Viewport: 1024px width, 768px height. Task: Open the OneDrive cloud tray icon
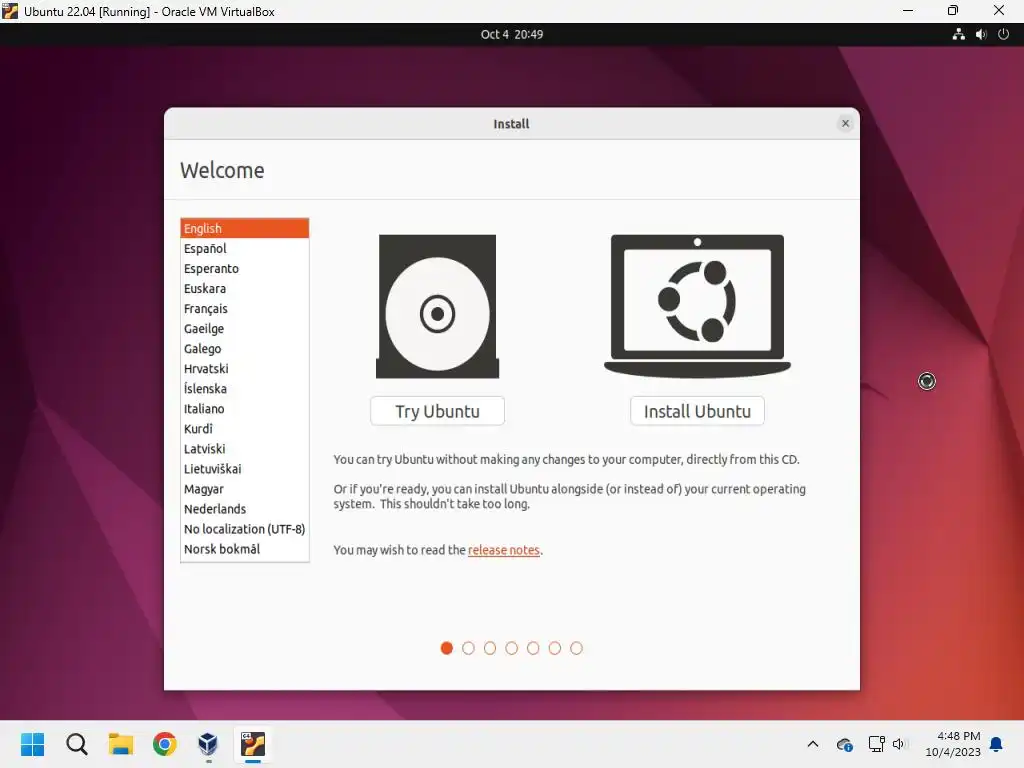844,744
